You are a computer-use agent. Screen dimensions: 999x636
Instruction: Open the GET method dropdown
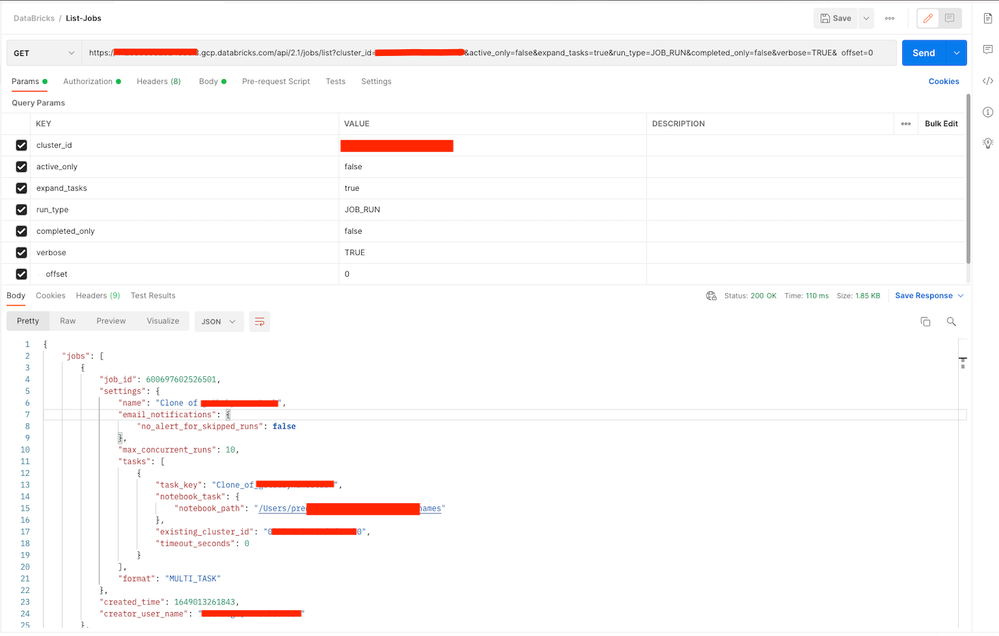[44, 53]
